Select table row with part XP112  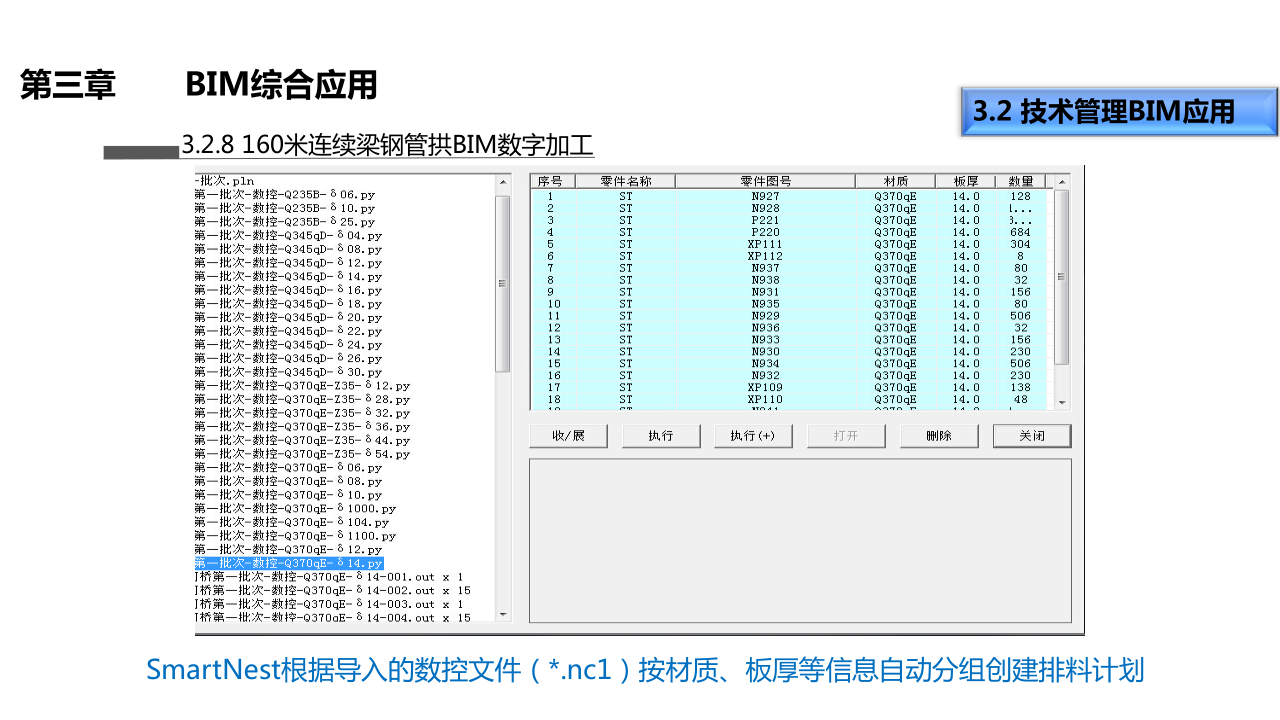pyautogui.click(x=788, y=257)
